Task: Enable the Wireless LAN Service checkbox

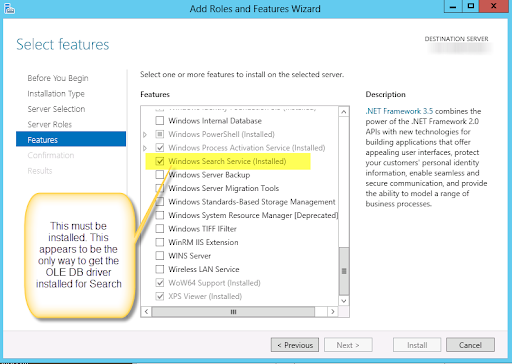Action: pyautogui.click(x=160, y=269)
